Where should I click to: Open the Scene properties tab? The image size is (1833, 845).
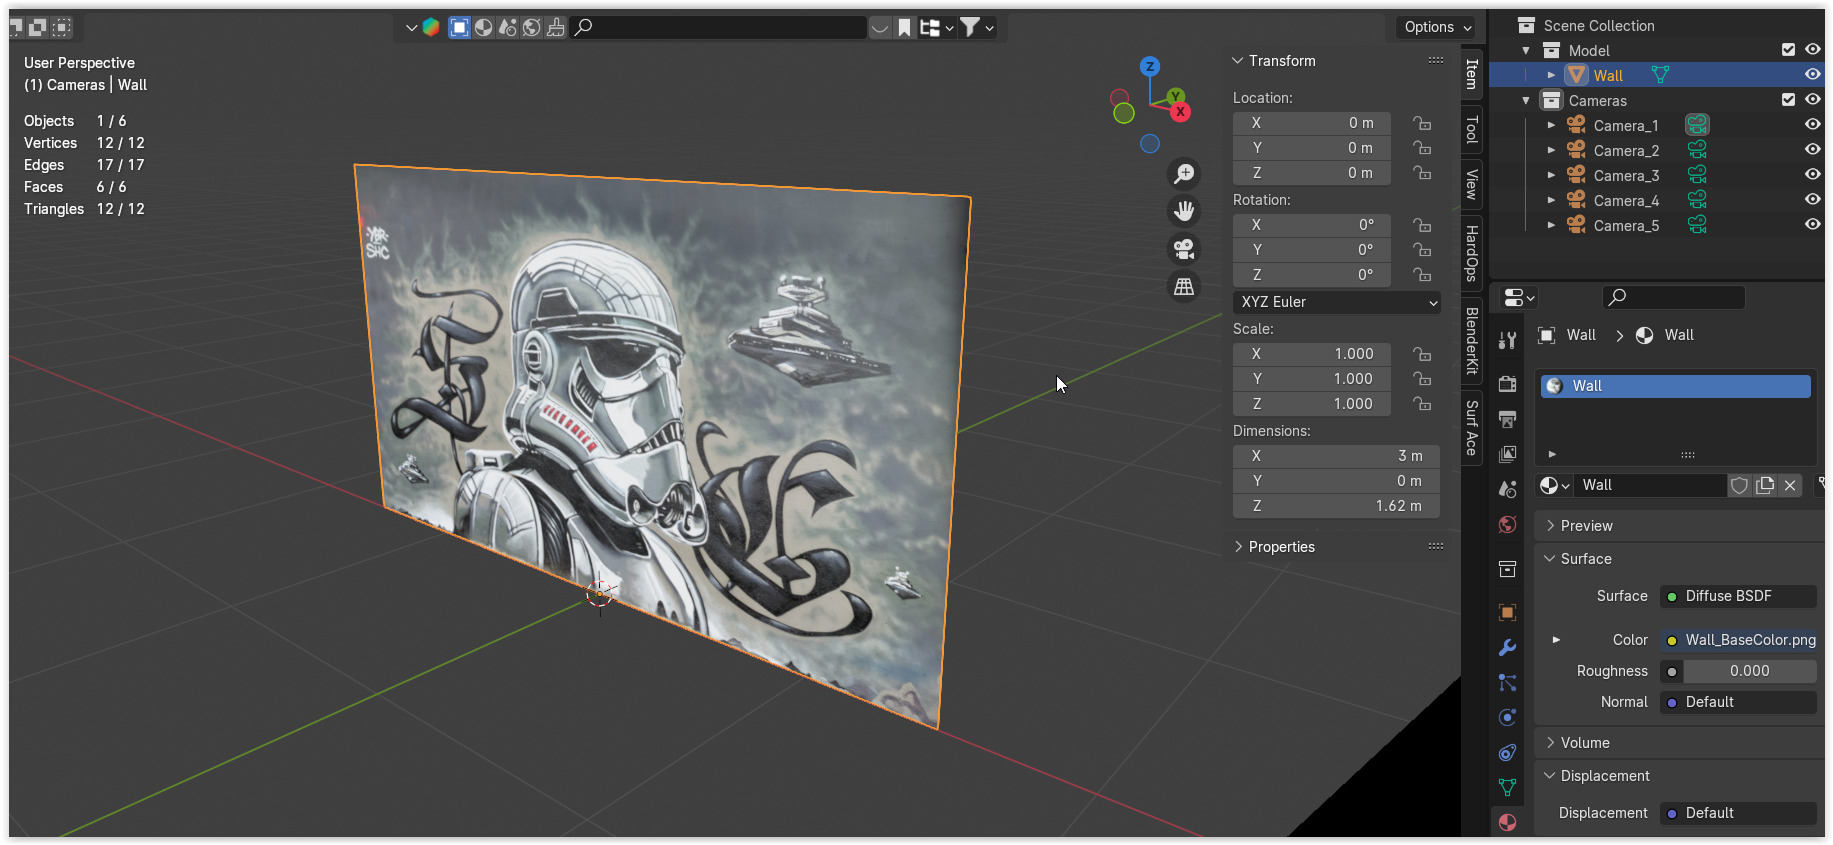1508,489
